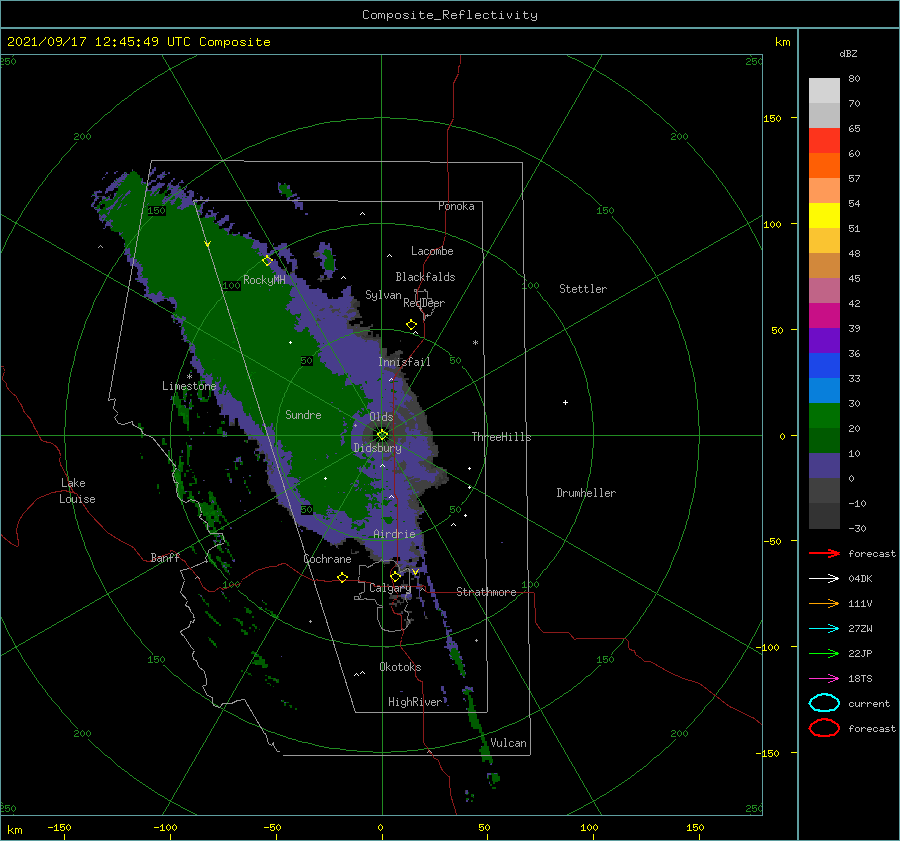
Task: Click the Innisfail city label
Action: [404, 362]
